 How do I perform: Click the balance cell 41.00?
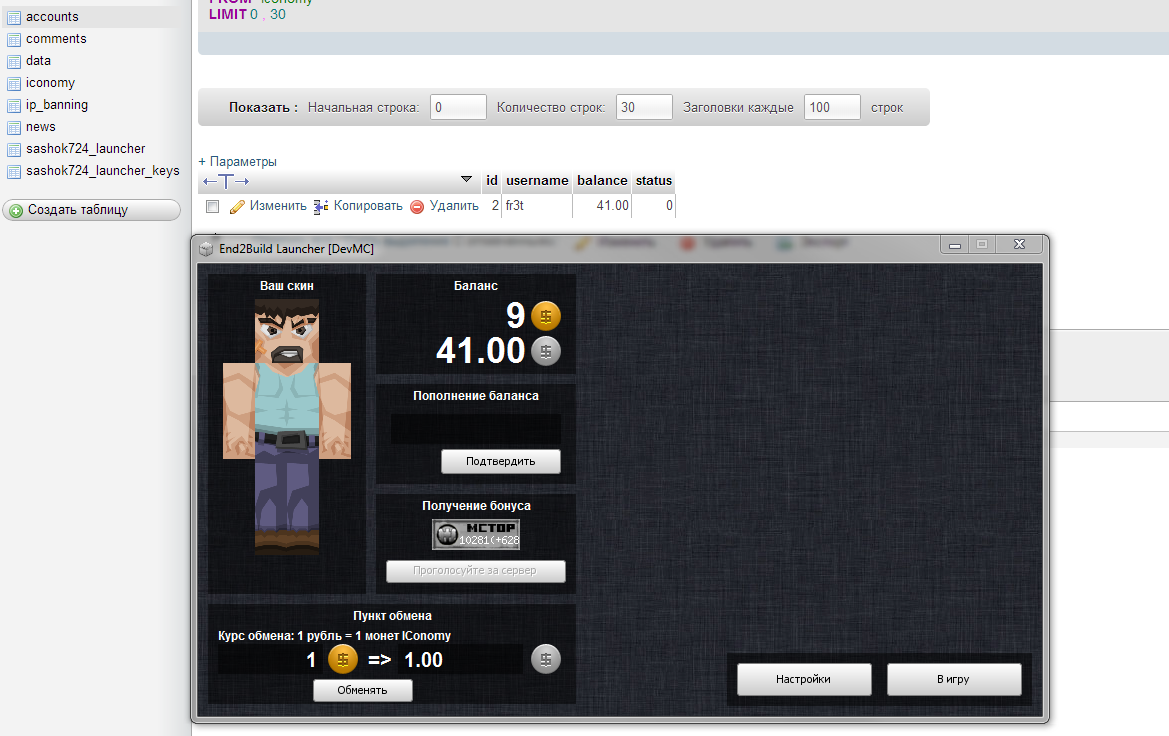602,206
